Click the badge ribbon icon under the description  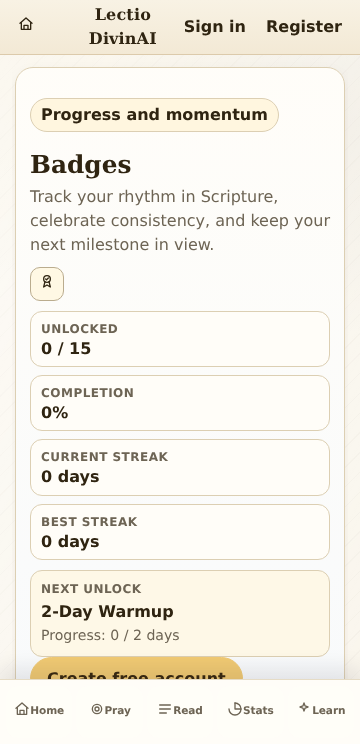pyautogui.click(x=47, y=284)
